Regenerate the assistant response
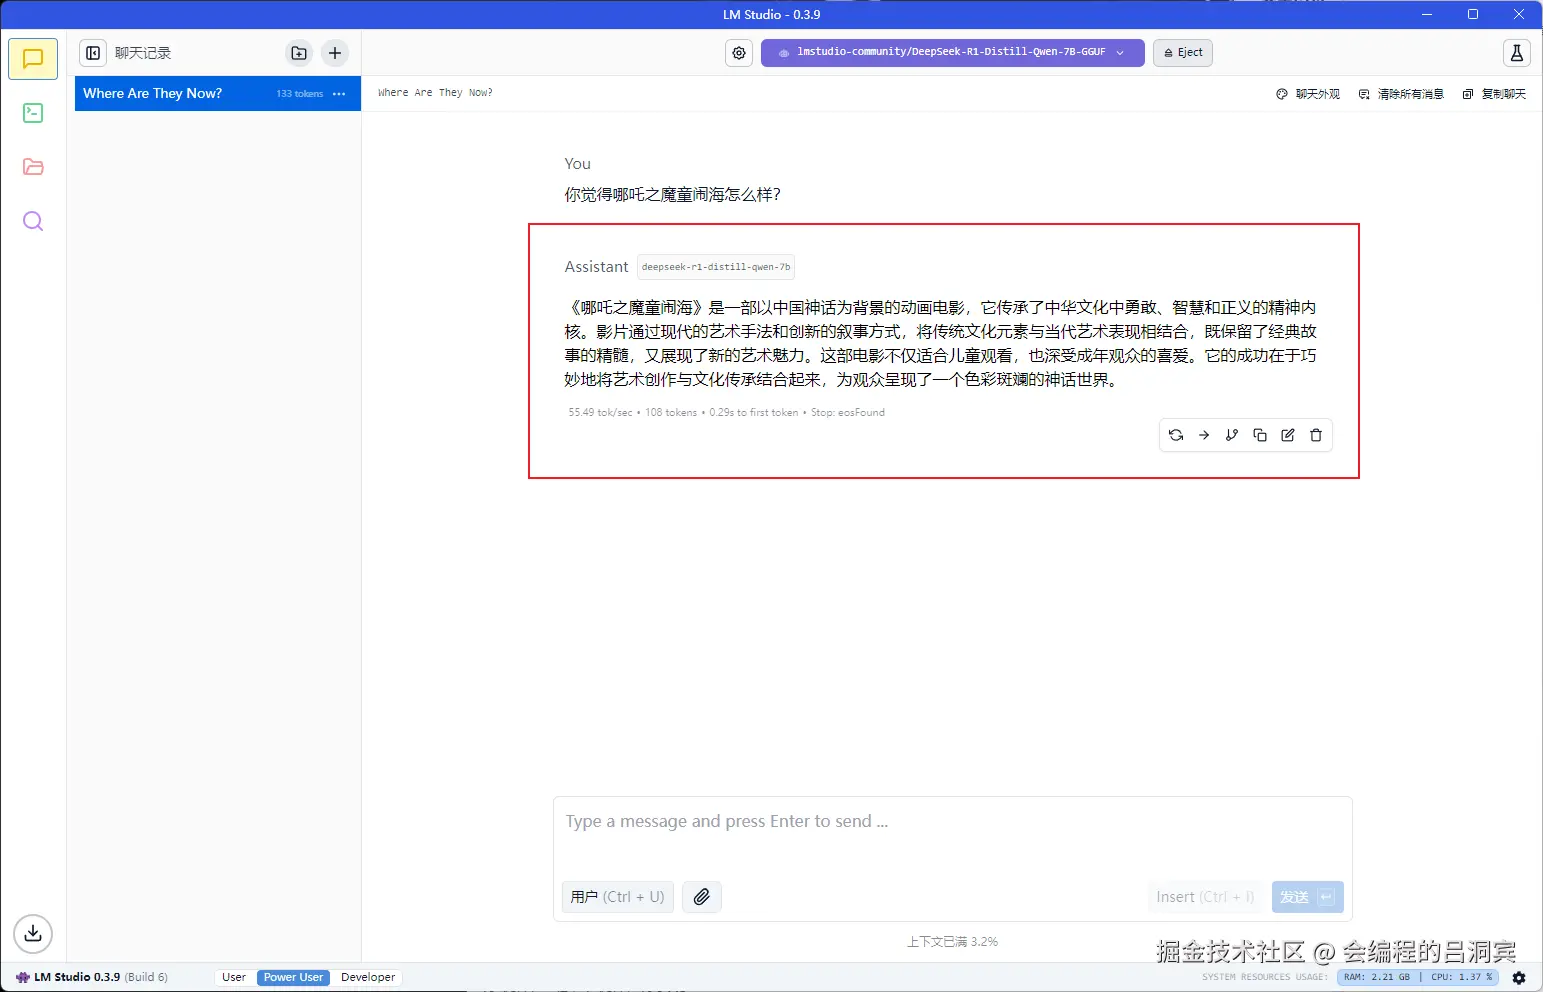 tap(1175, 435)
